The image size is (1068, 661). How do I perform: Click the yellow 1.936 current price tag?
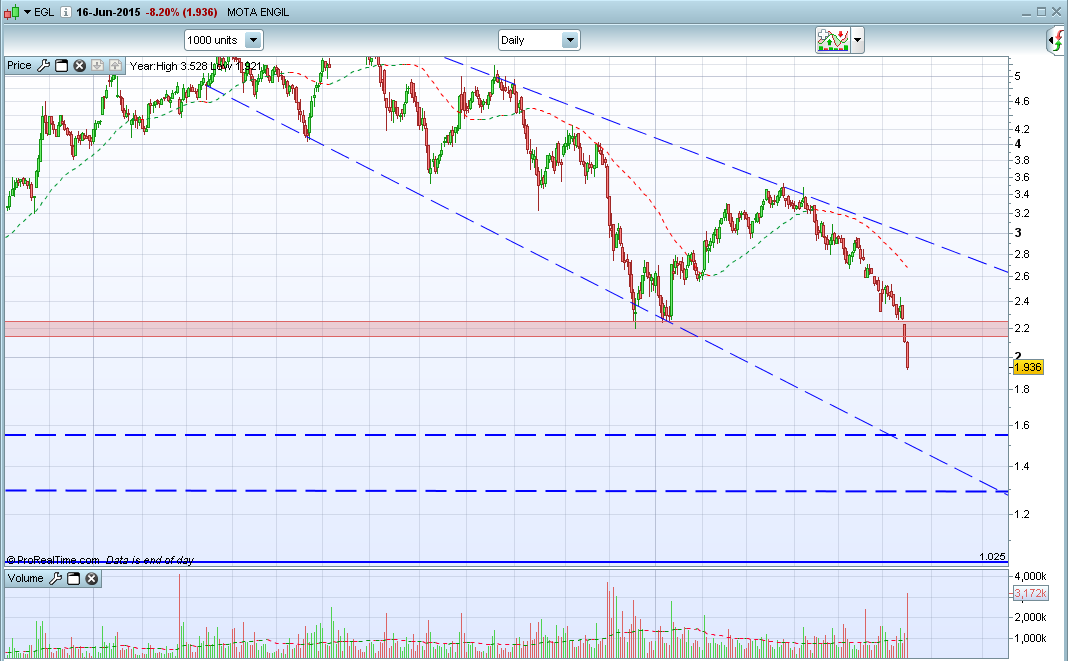[x=1027, y=367]
